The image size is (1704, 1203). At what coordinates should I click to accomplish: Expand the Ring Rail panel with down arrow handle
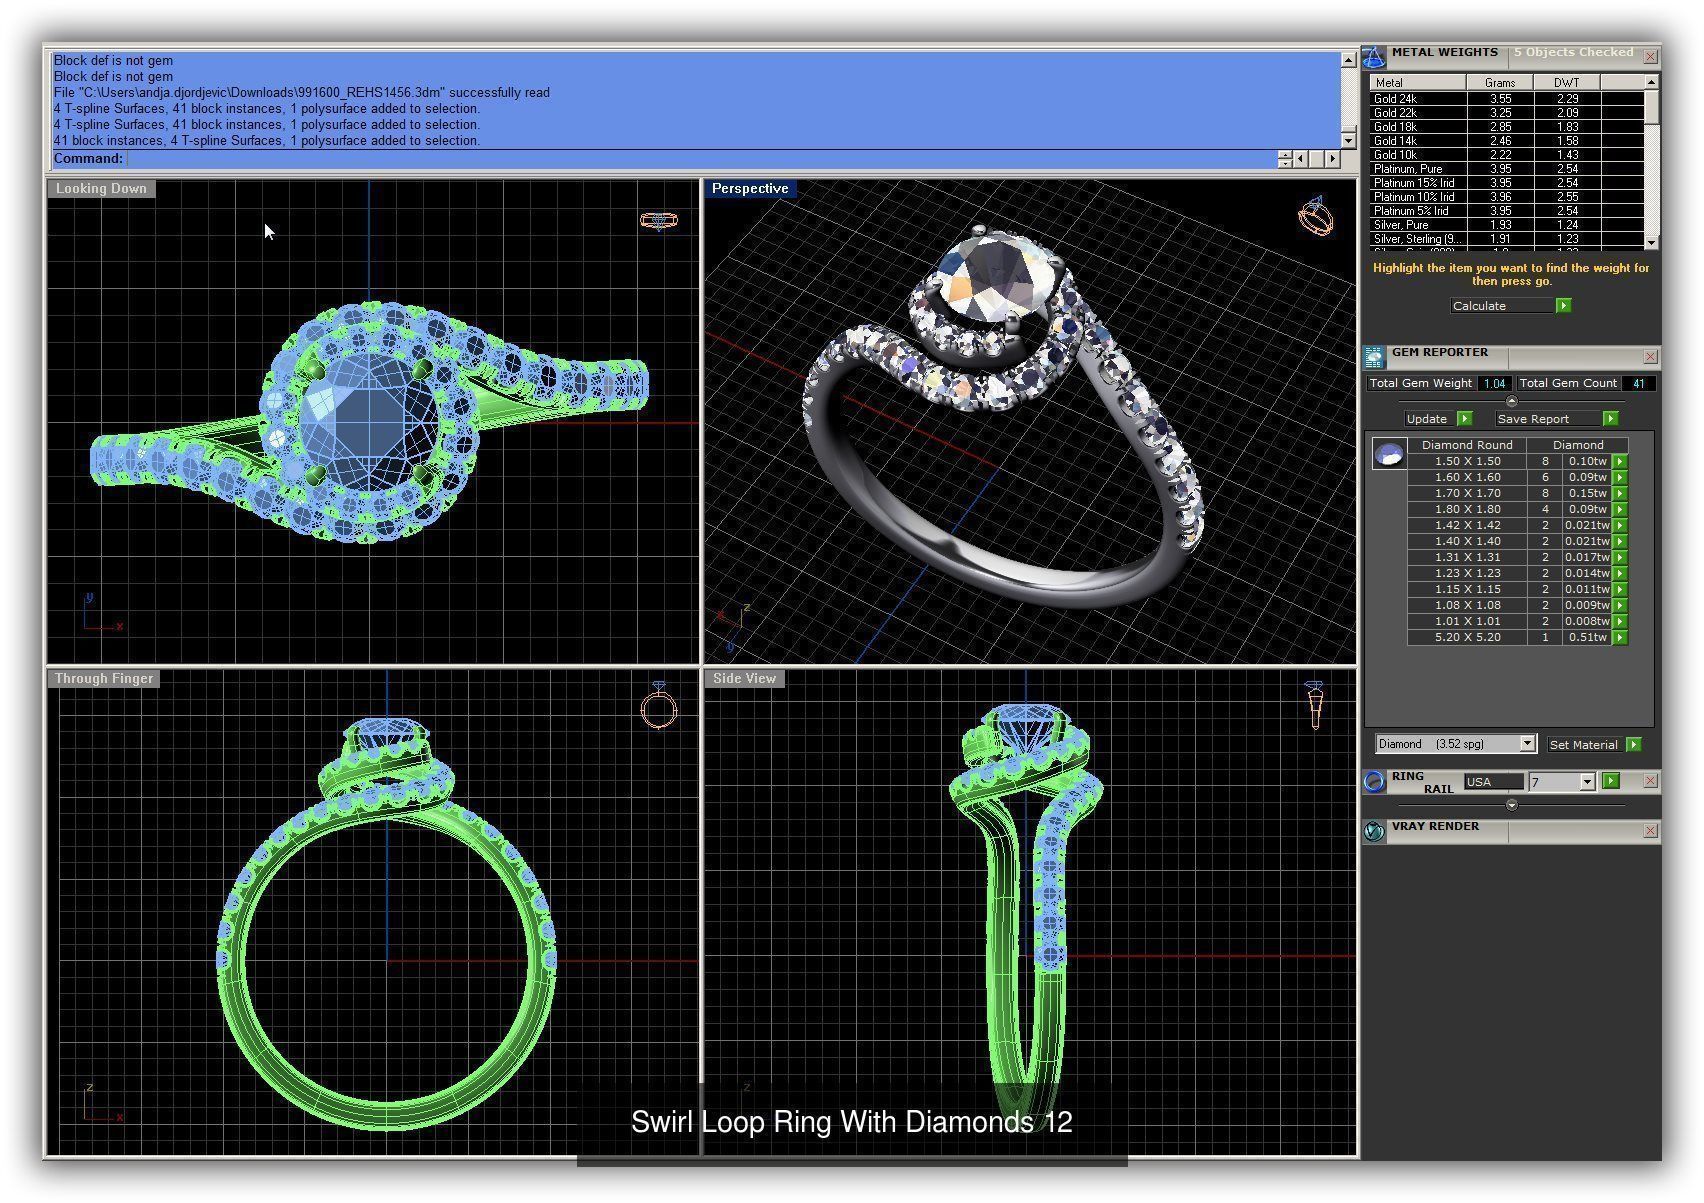pos(1511,804)
